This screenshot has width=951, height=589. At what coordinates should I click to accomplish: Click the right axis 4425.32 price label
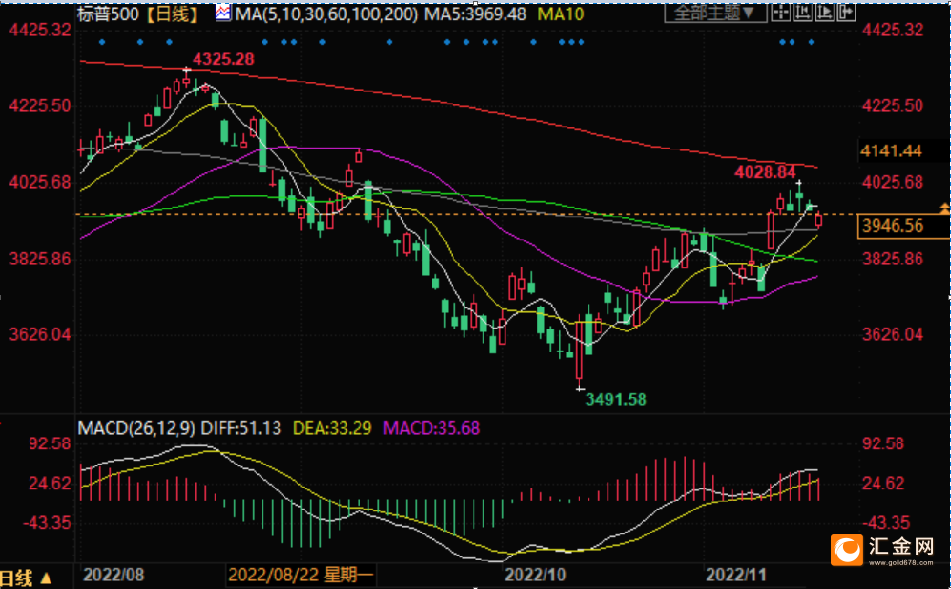pos(892,29)
